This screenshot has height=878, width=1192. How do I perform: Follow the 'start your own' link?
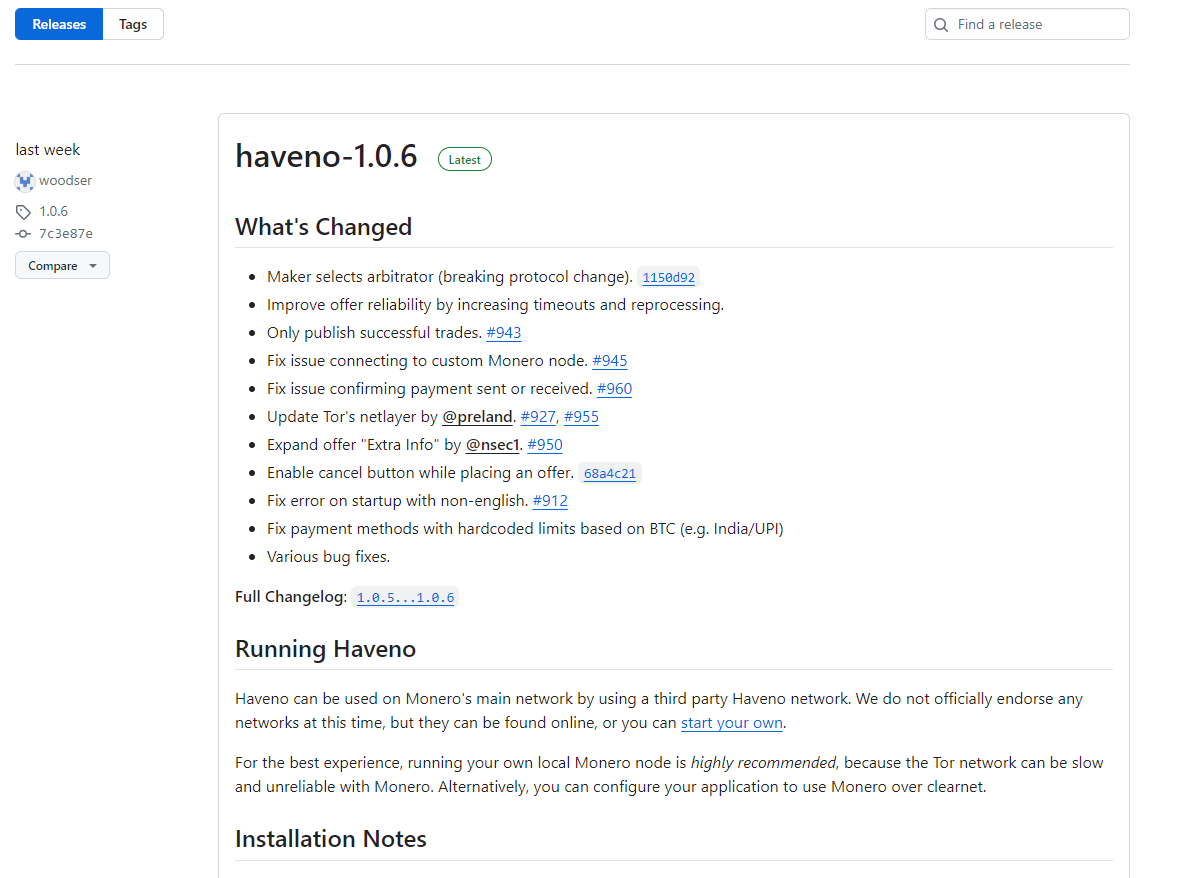[x=732, y=723]
